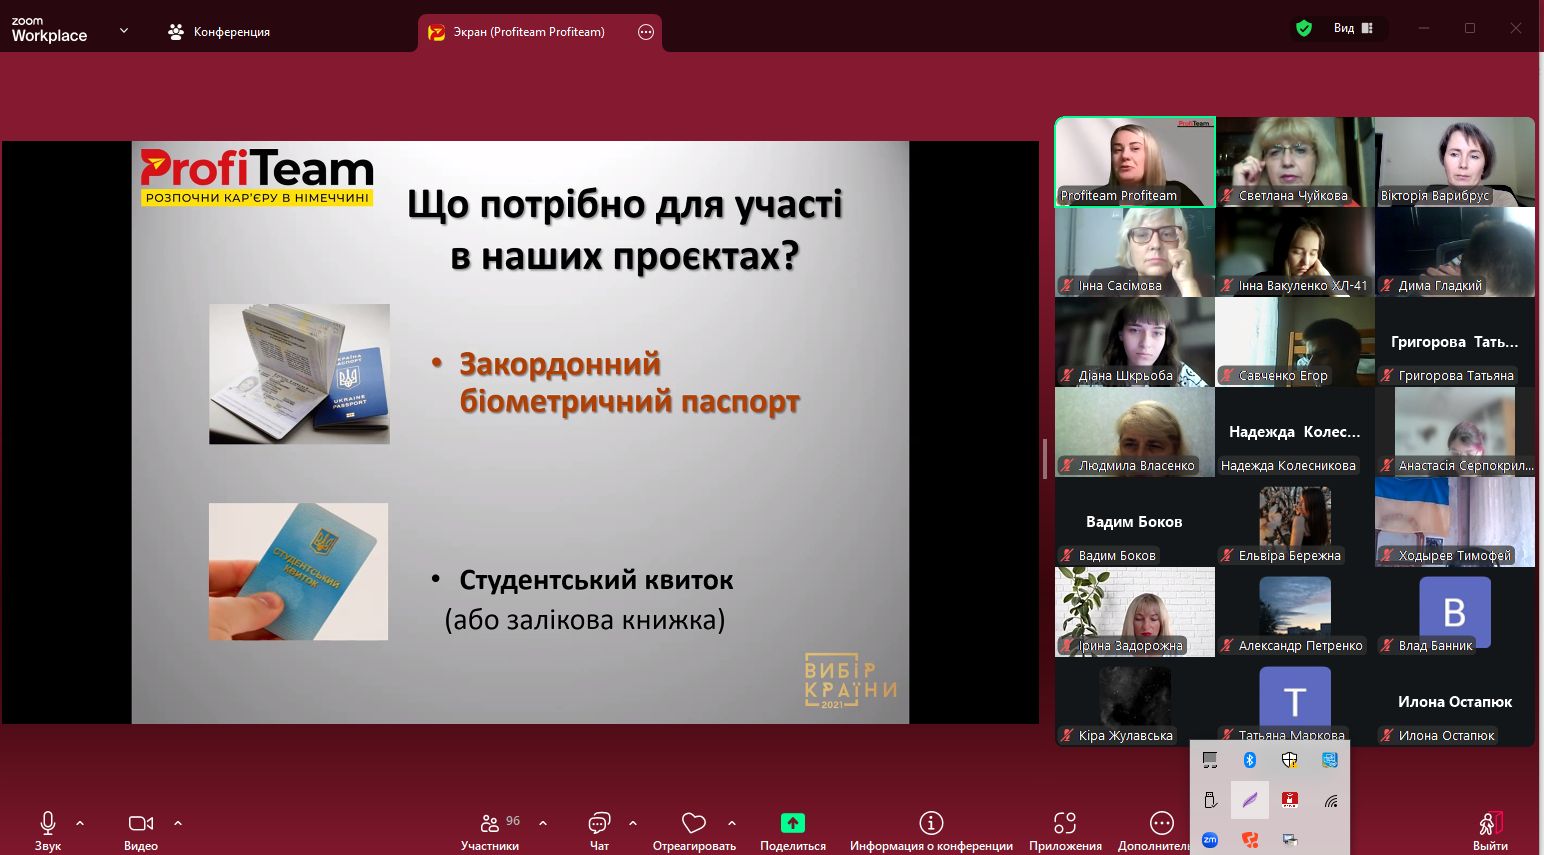The width and height of the screenshot is (1544, 855).
Task: Select Ходырев Тимофей video tile
Action: pos(1455,522)
